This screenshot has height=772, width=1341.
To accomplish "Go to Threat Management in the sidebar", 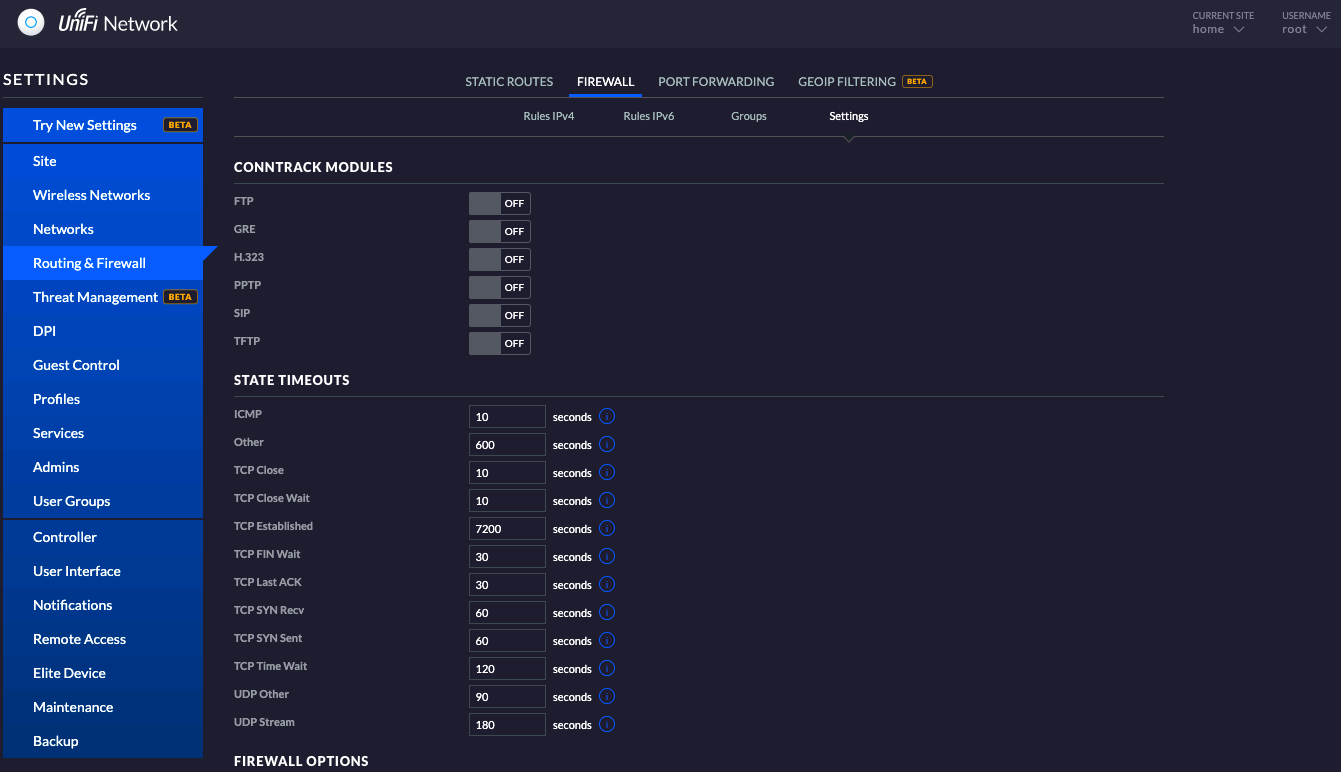I will [x=95, y=297].
